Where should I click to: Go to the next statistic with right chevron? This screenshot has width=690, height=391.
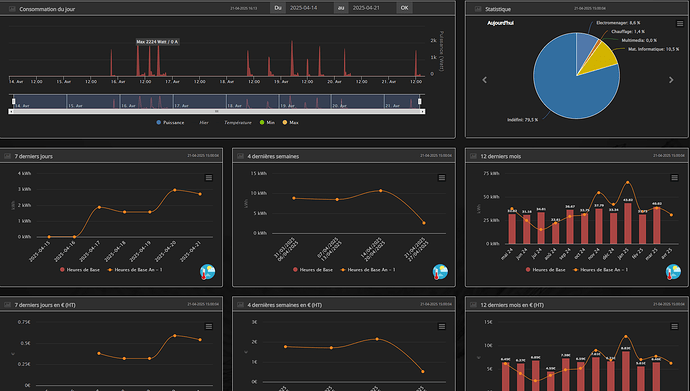[x=671, y=80]
